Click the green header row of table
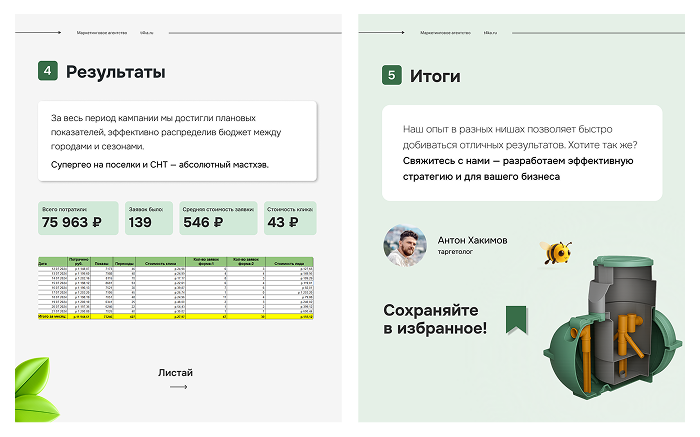 (177, 261)
